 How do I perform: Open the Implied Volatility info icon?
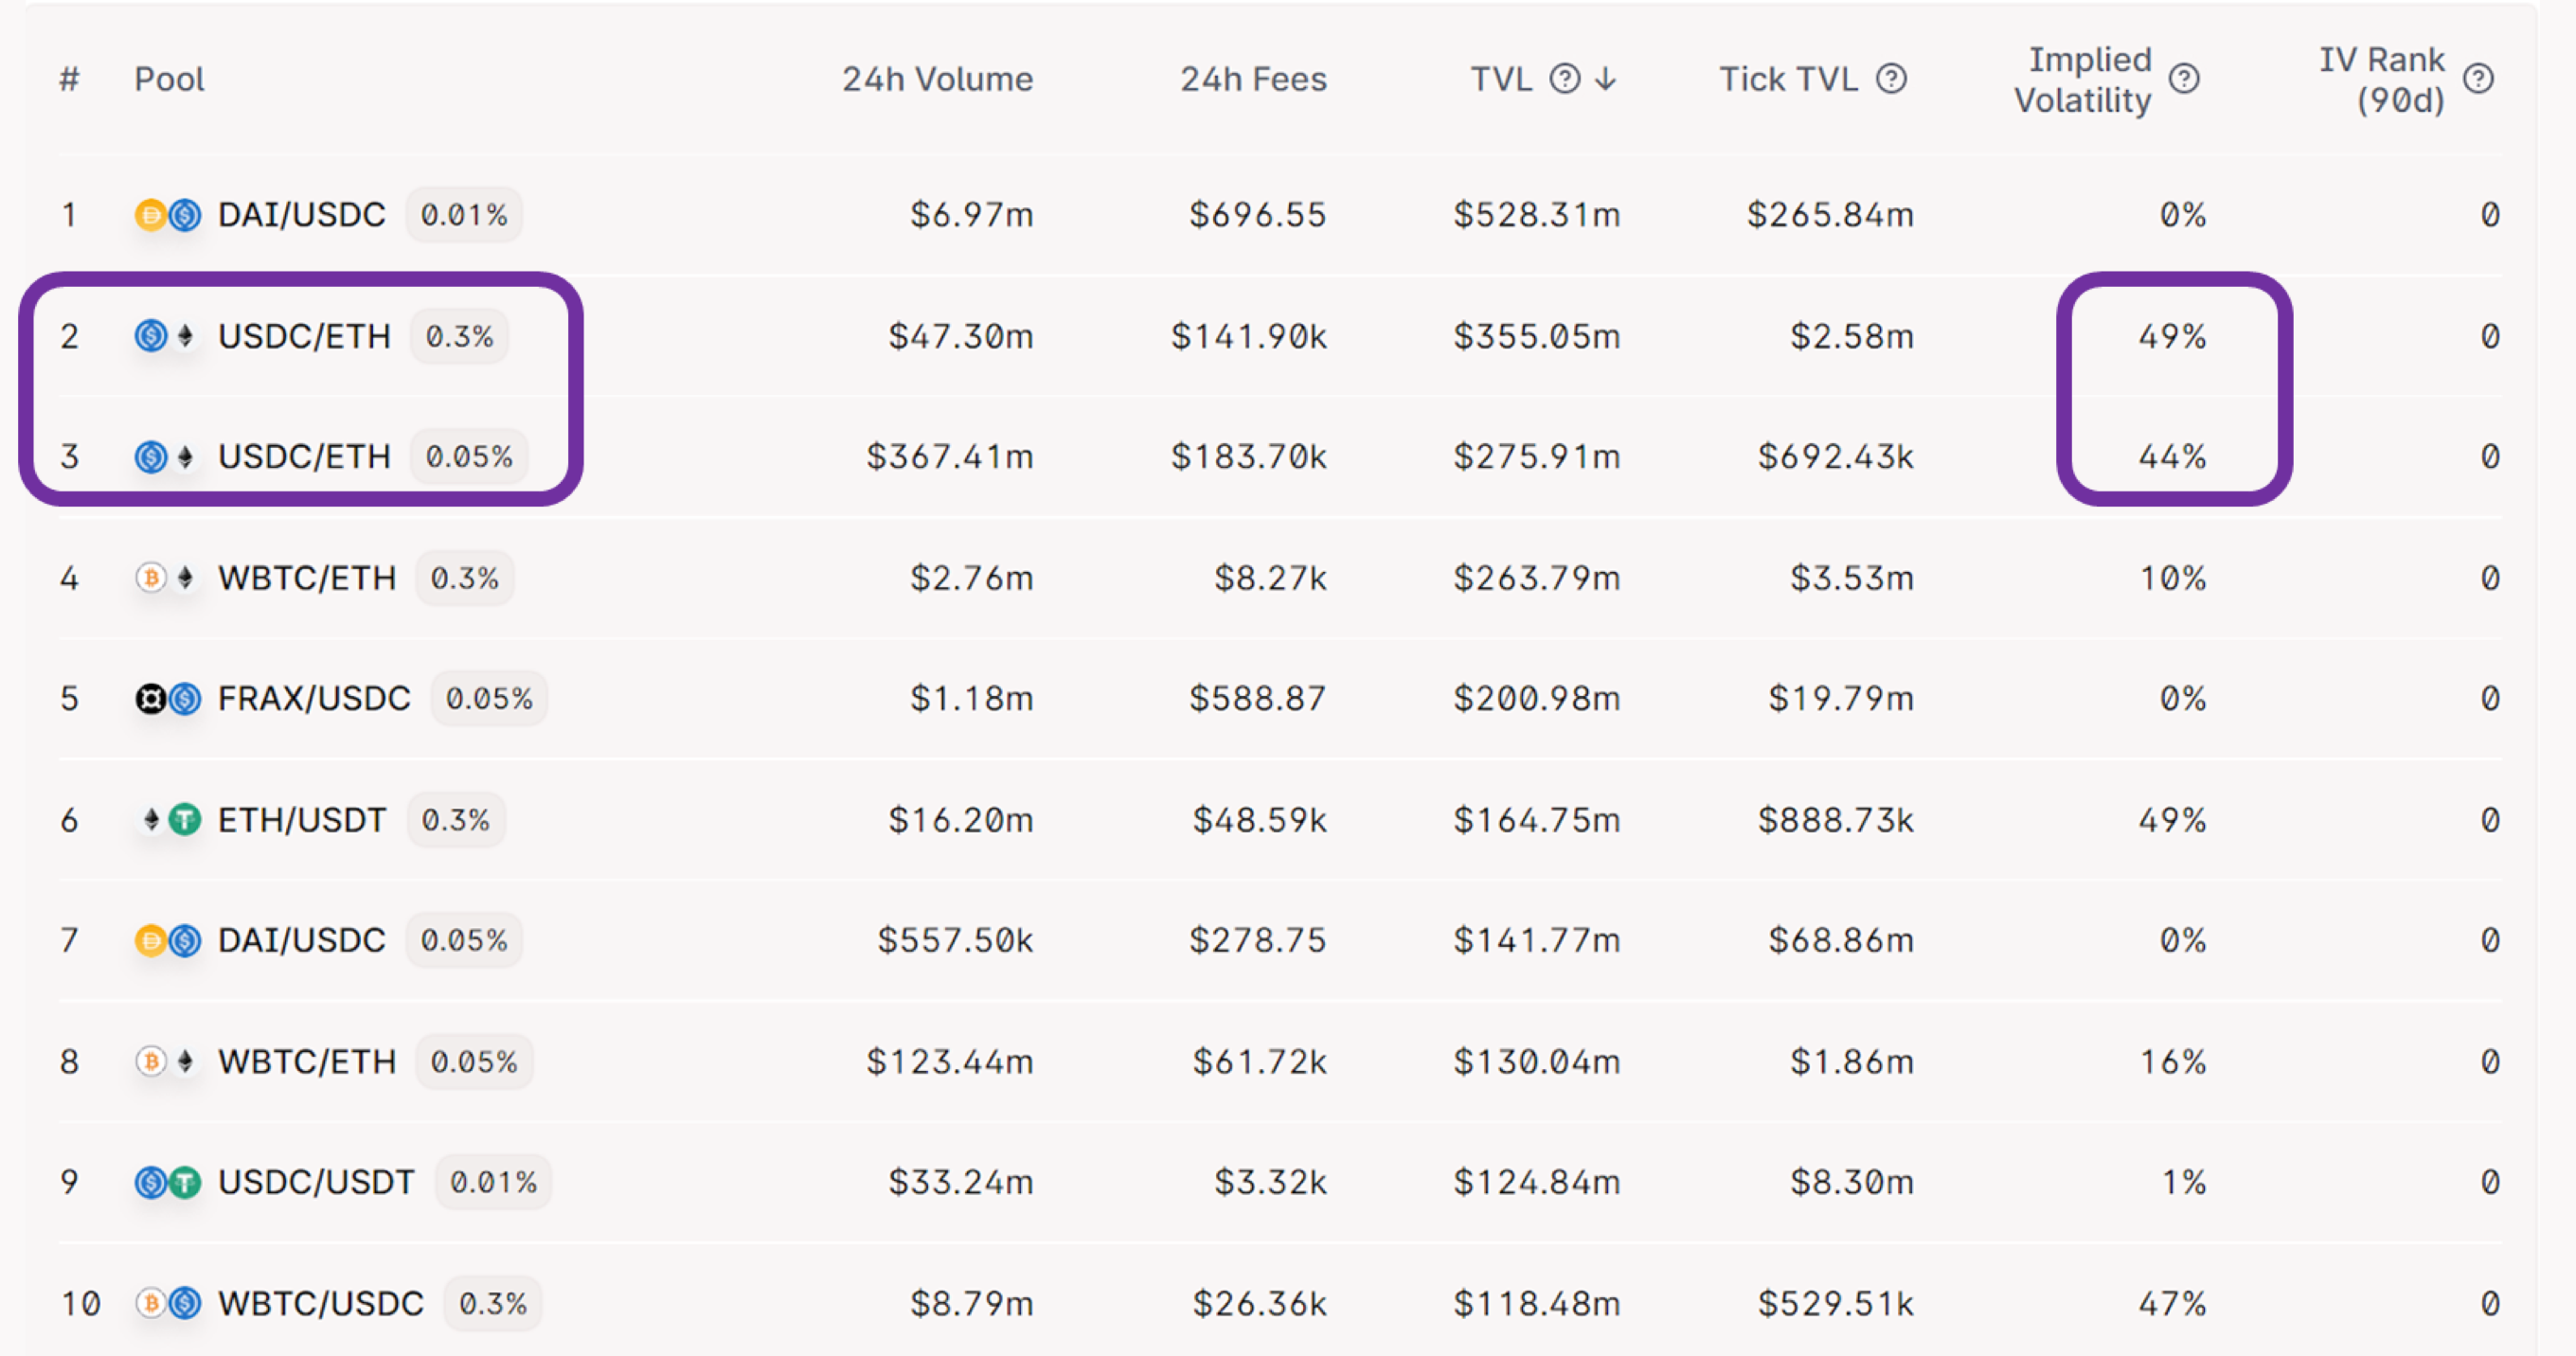coord(2184,78)
